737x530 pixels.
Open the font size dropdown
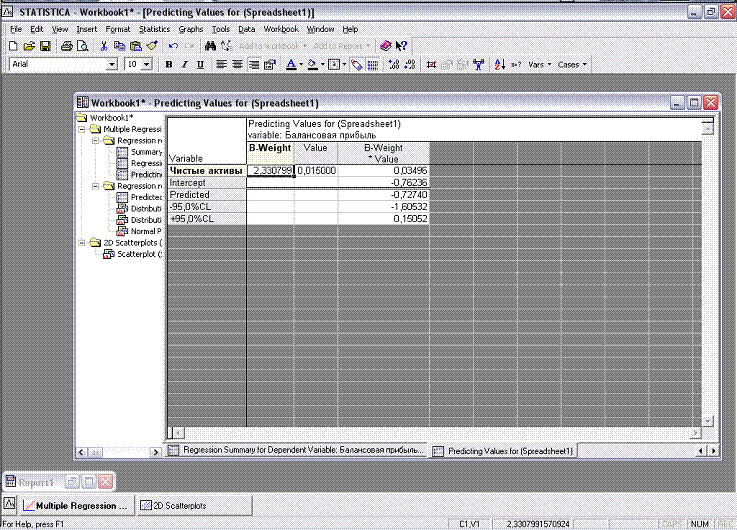pos(146,64)
